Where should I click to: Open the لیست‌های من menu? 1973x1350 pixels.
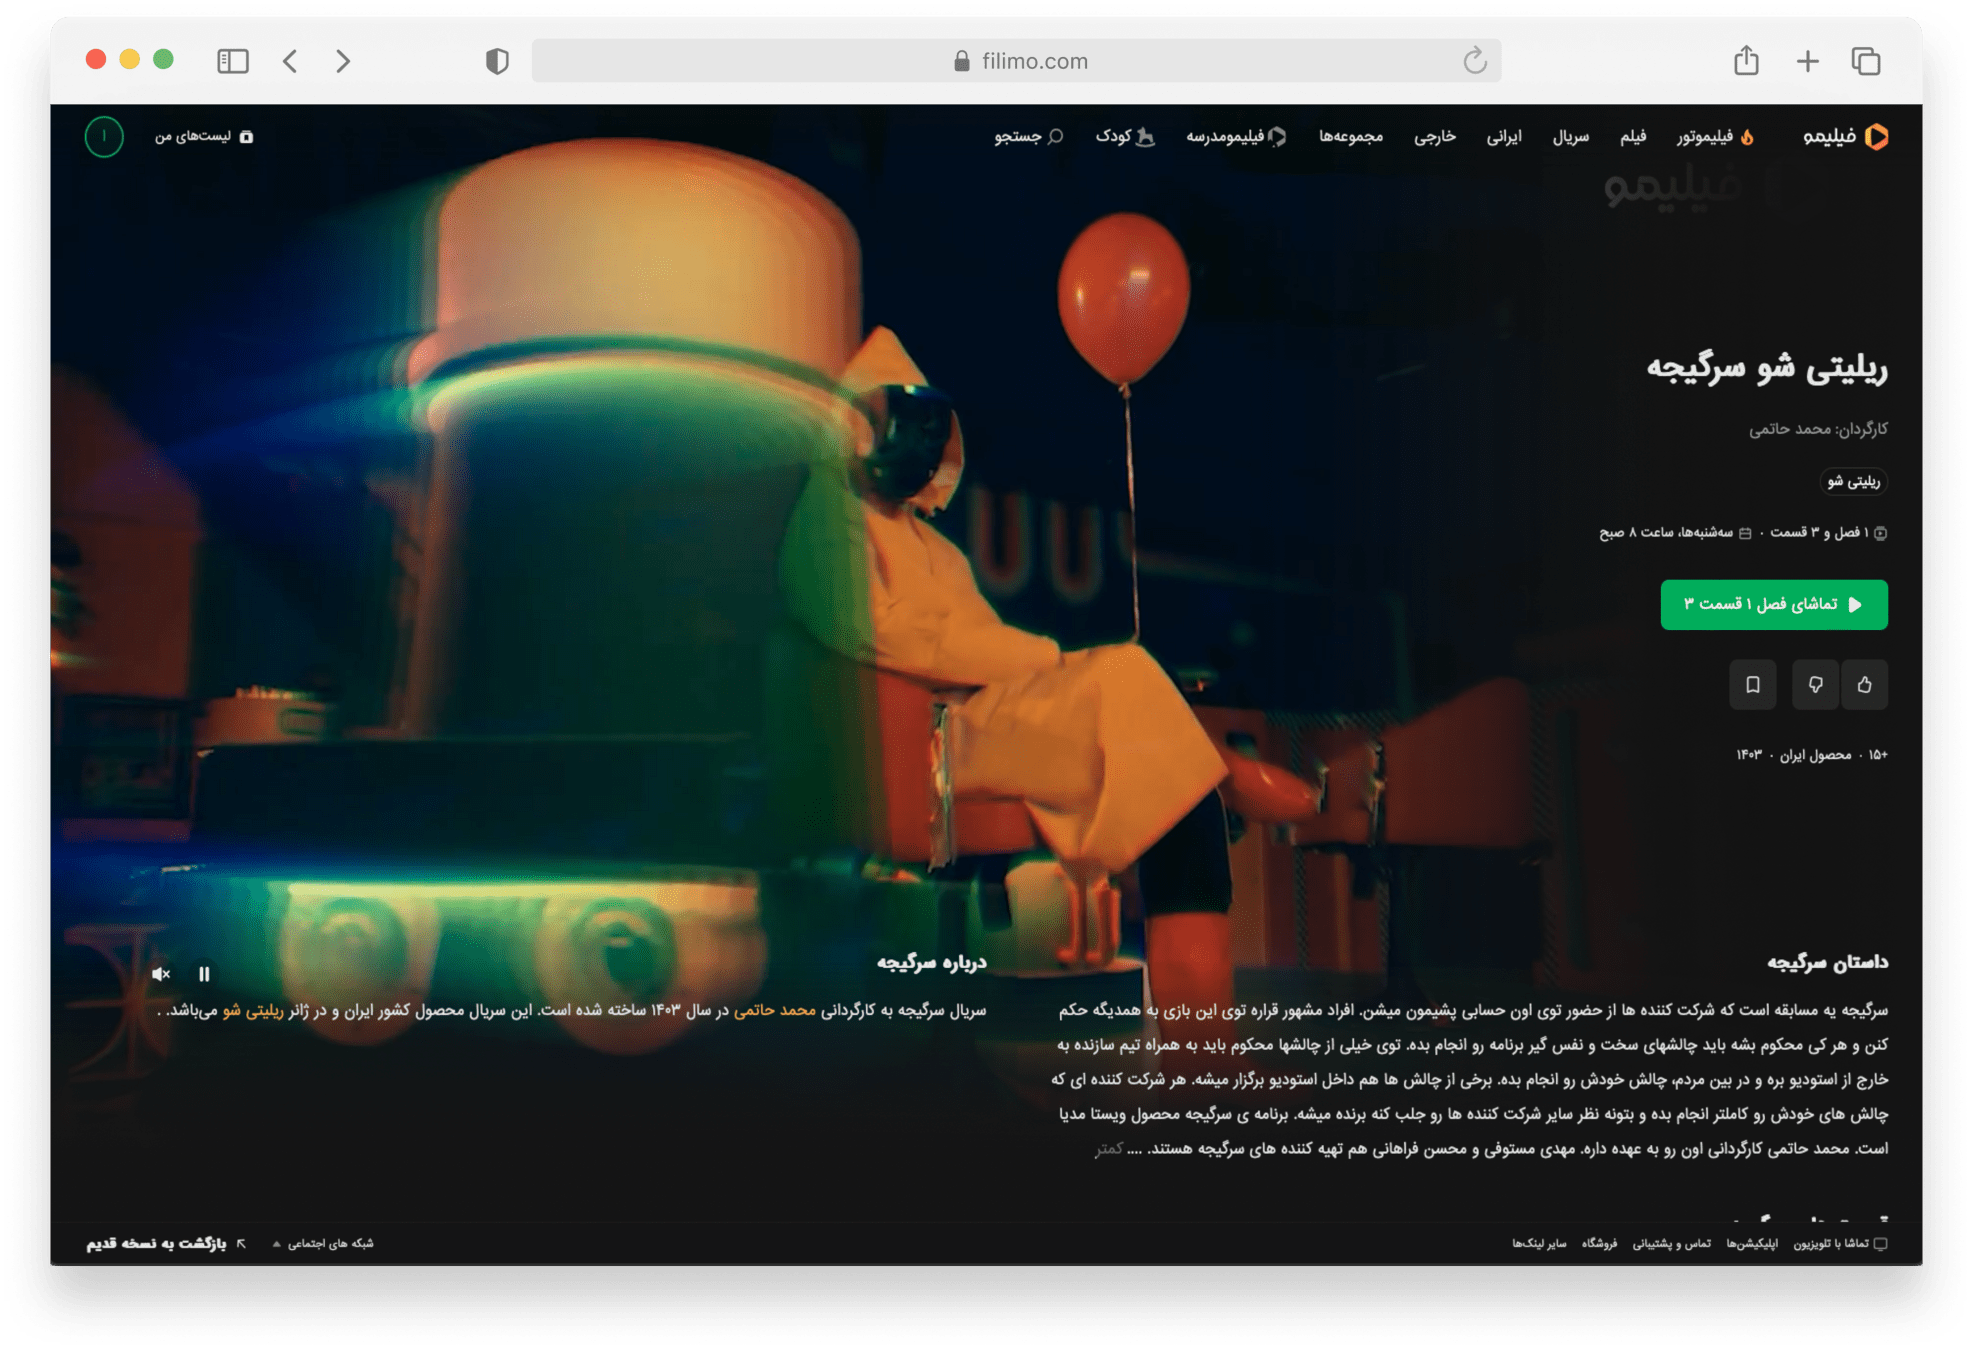point(203,137)
